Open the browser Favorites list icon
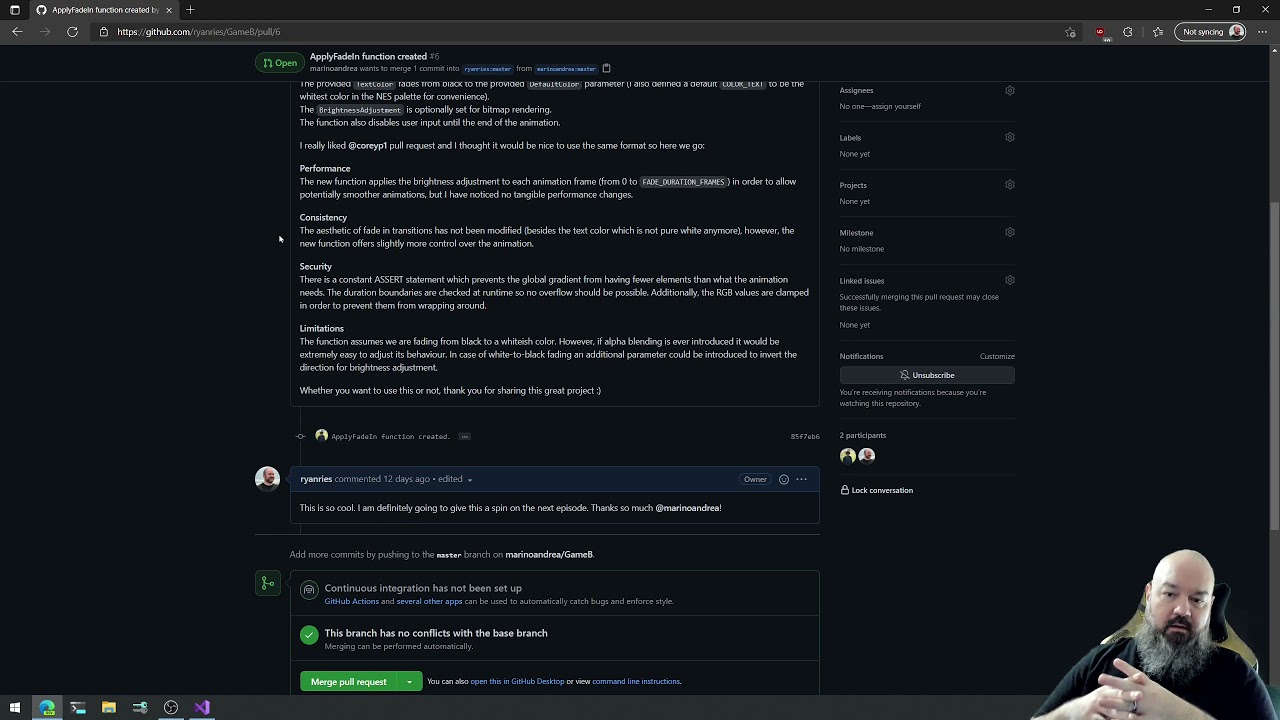Screen dimensions: 1280x720 tap(1158, 32)
